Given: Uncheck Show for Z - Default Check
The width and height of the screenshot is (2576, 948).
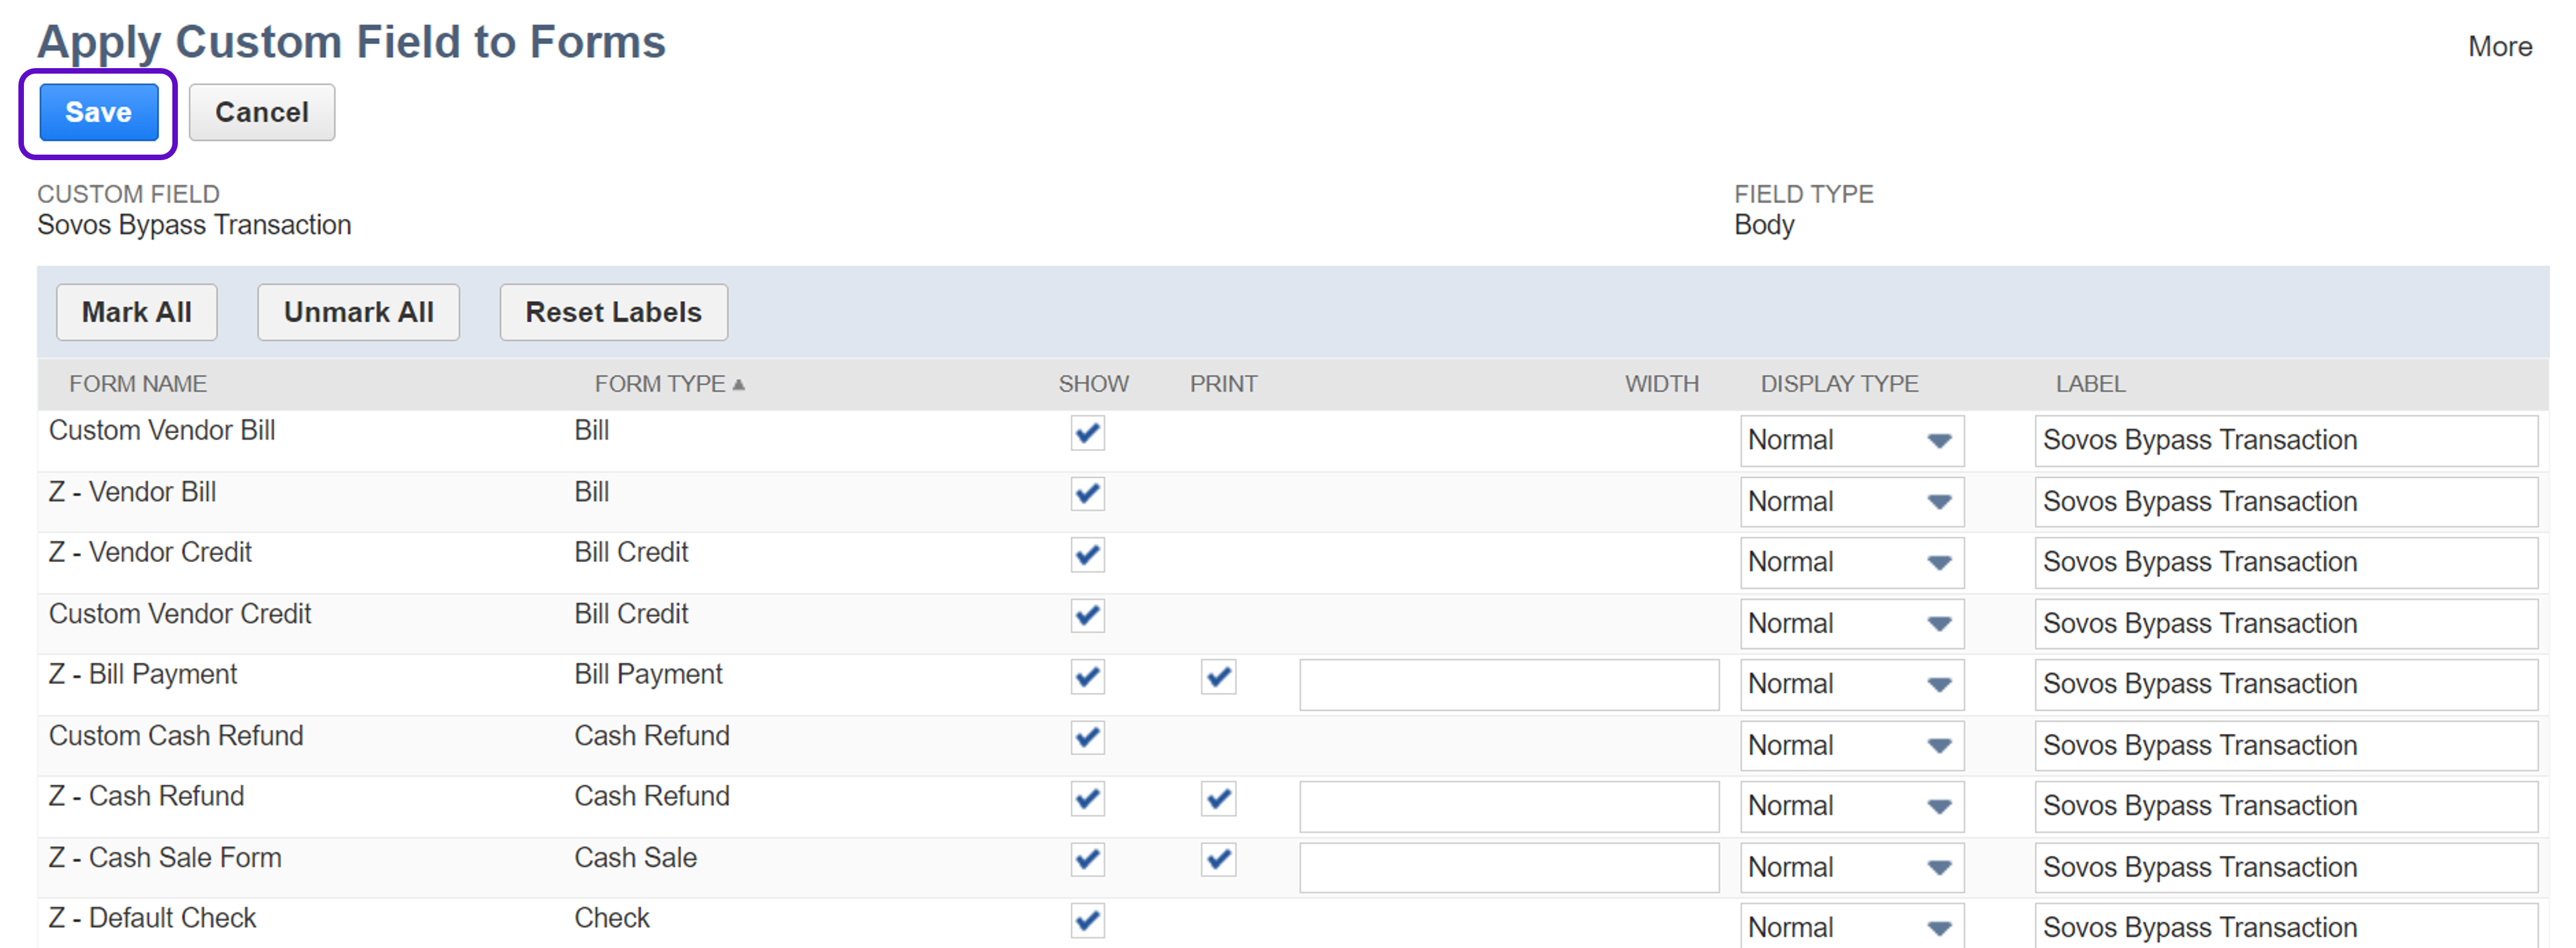Looking at the screenshot, I should tap(1087, 921).
